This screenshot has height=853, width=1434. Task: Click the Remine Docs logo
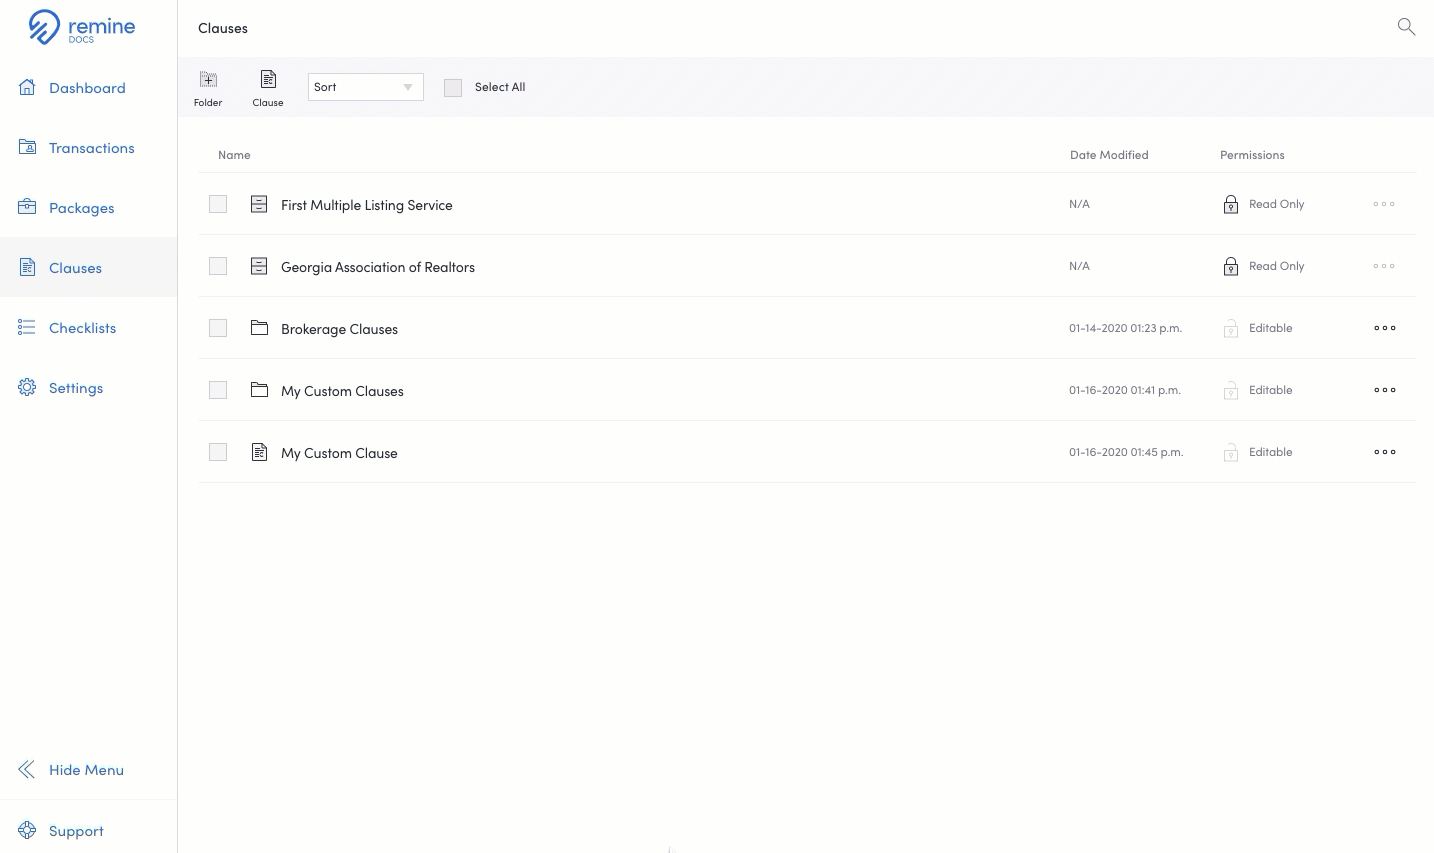(x=82, y=27)
